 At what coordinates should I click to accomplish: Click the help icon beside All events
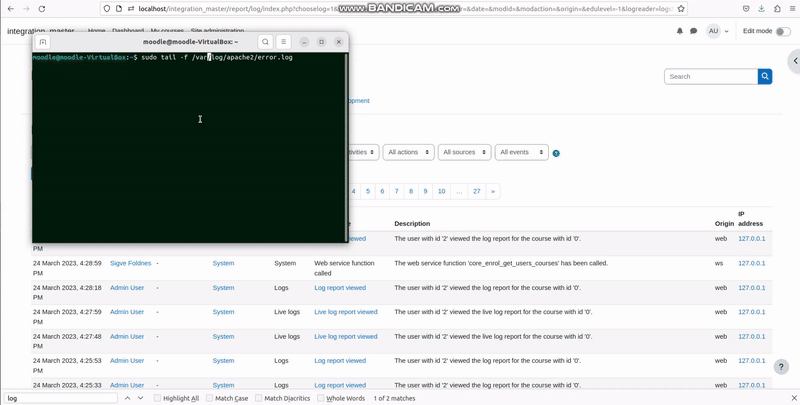pos(556,153)
